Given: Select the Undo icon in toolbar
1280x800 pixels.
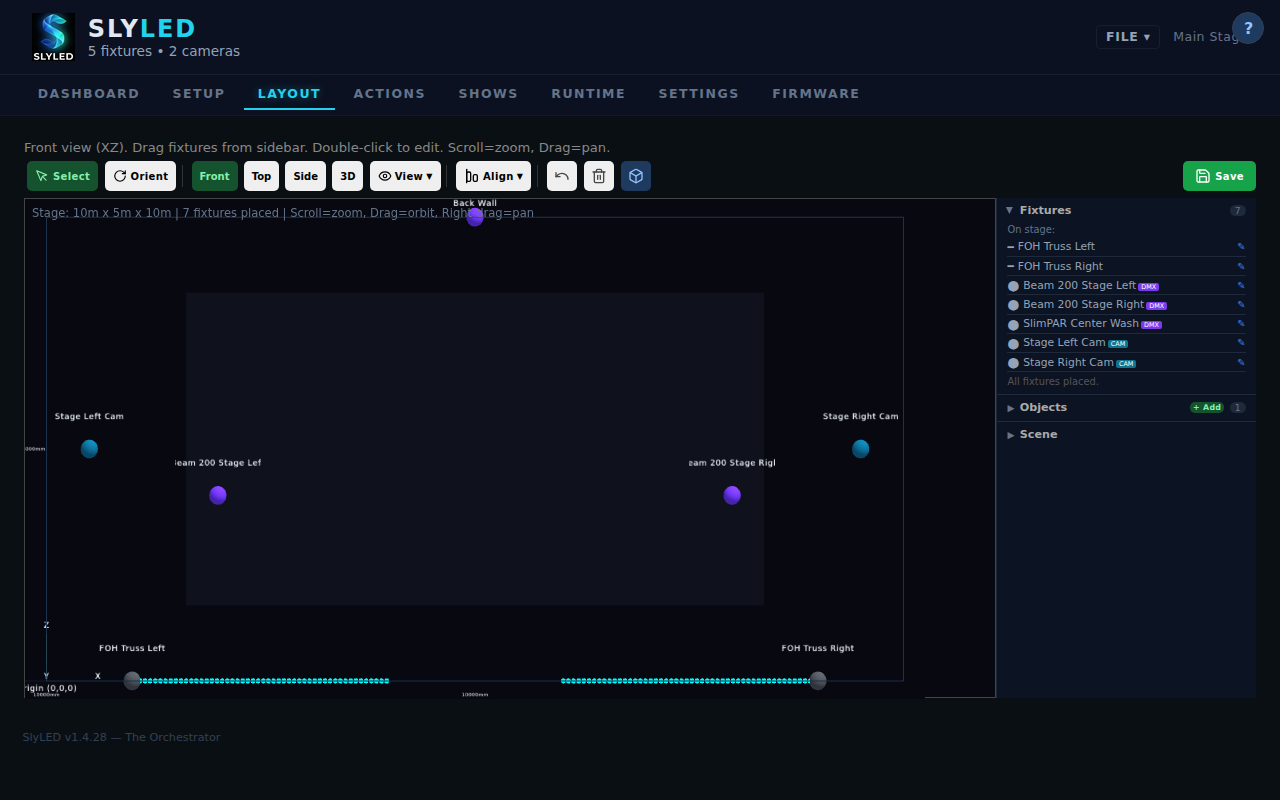Looking at the screenshot, I should click(x=561, y=176).
